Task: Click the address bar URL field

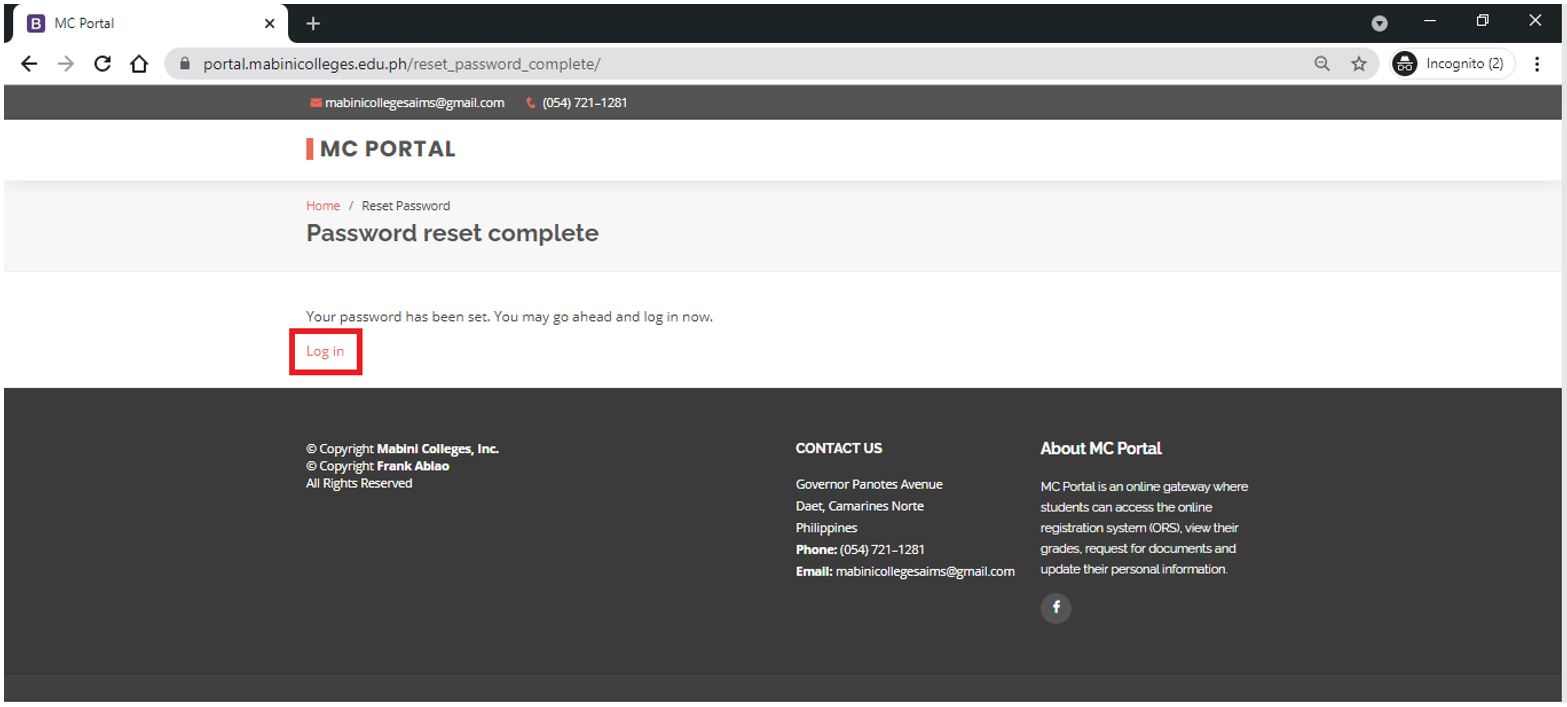Action: tap(700, 64)
